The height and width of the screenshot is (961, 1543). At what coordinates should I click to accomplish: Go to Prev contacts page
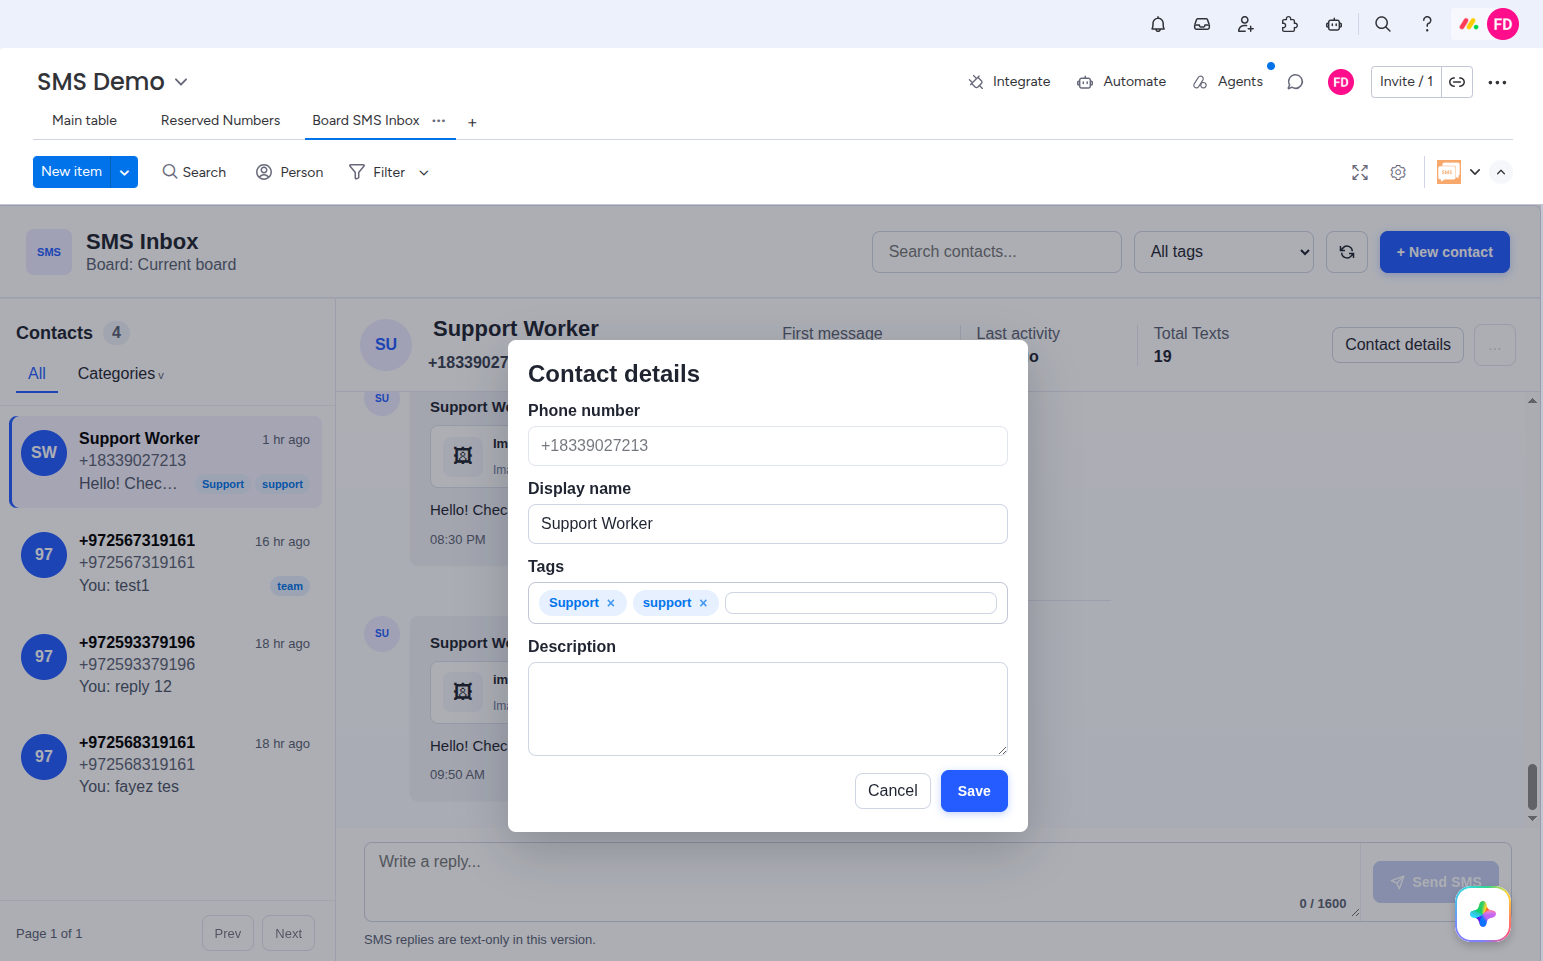[x=228, y=934]
